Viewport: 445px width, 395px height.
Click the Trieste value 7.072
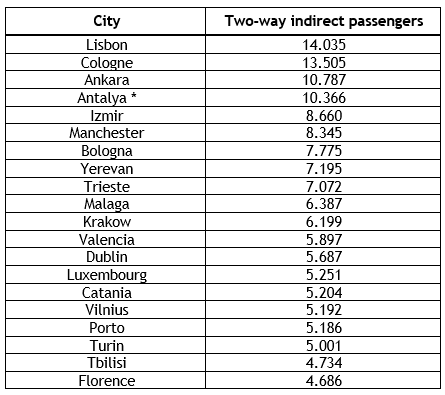point(324,187)
